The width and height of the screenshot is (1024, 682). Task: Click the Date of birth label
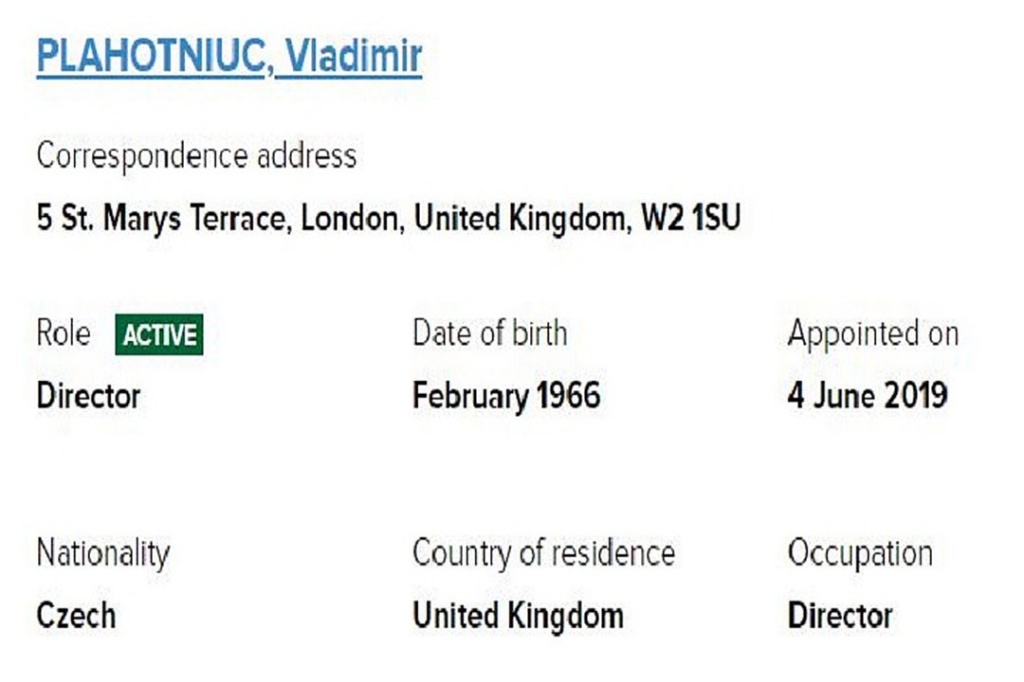(490, 334)
